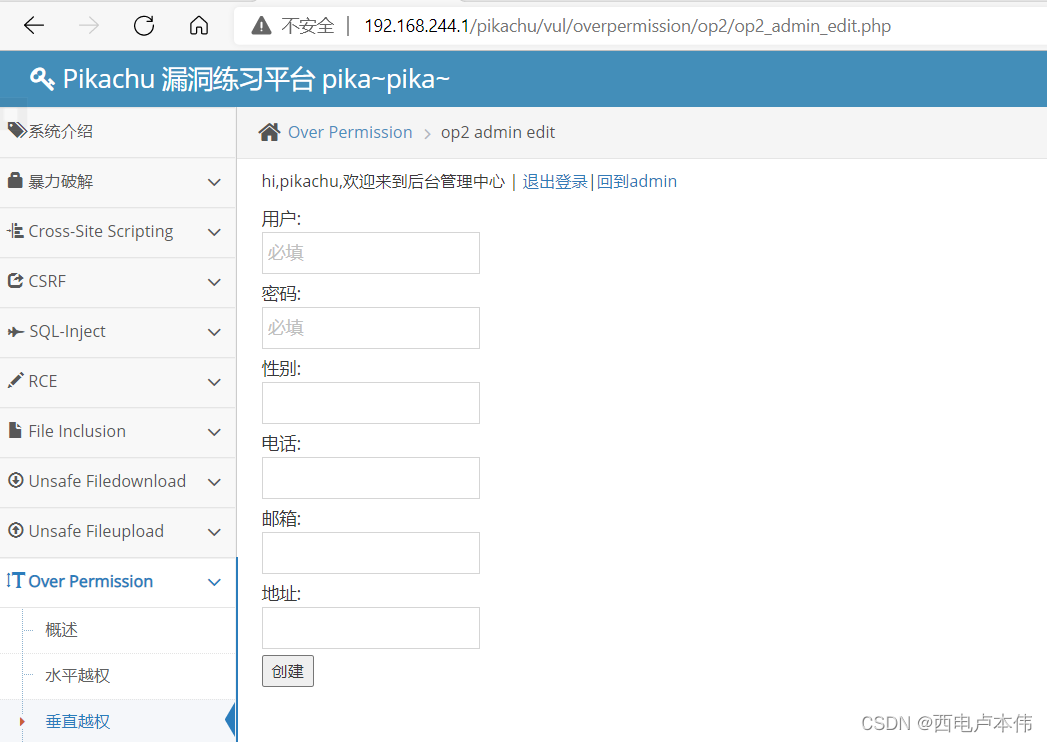The width and height of the screenshot is (1047, 742).
Task: Focus the 密码 input field
Action: 371,328
